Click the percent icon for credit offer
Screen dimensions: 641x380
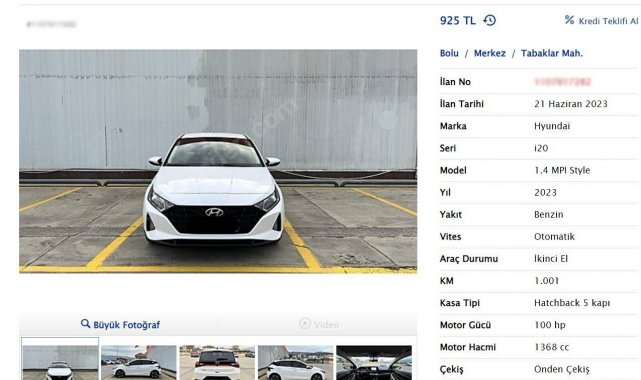click(569, 20)
